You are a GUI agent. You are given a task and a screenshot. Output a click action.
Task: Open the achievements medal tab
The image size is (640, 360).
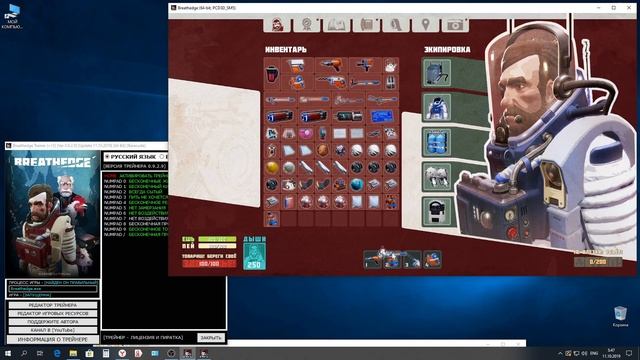[x=307, y=24]
